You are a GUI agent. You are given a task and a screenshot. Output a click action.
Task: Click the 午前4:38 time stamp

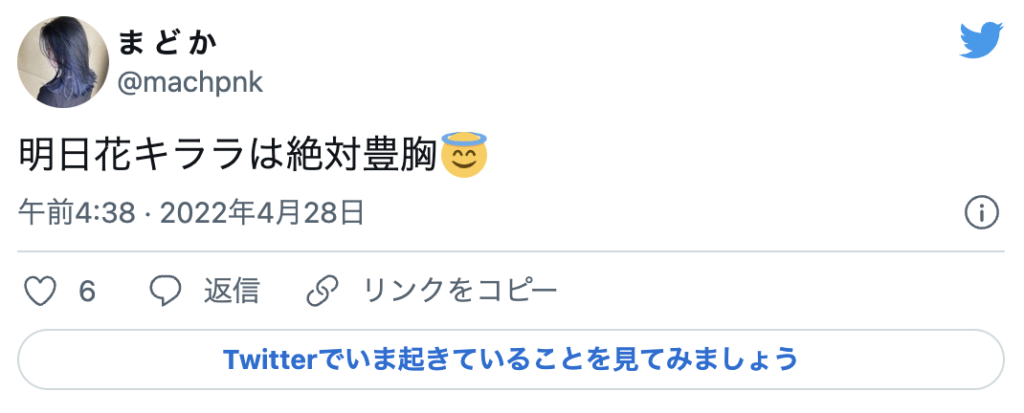tap(77, 214)
